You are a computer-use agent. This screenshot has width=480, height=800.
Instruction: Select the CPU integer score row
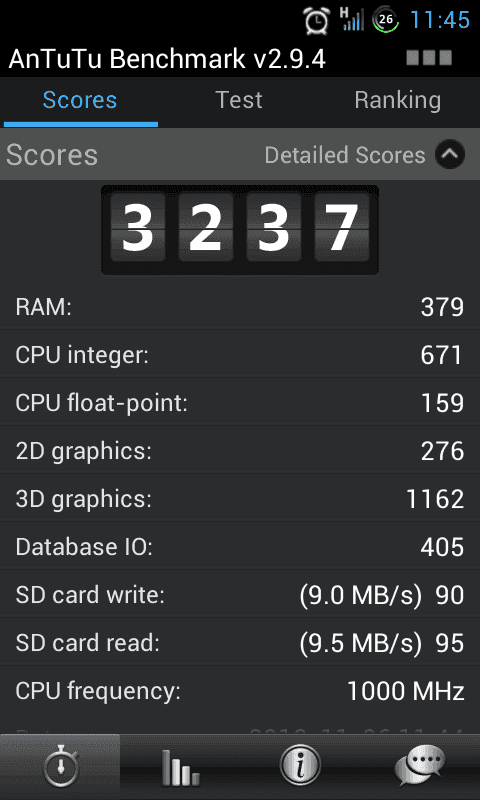[x=240, y=355]
